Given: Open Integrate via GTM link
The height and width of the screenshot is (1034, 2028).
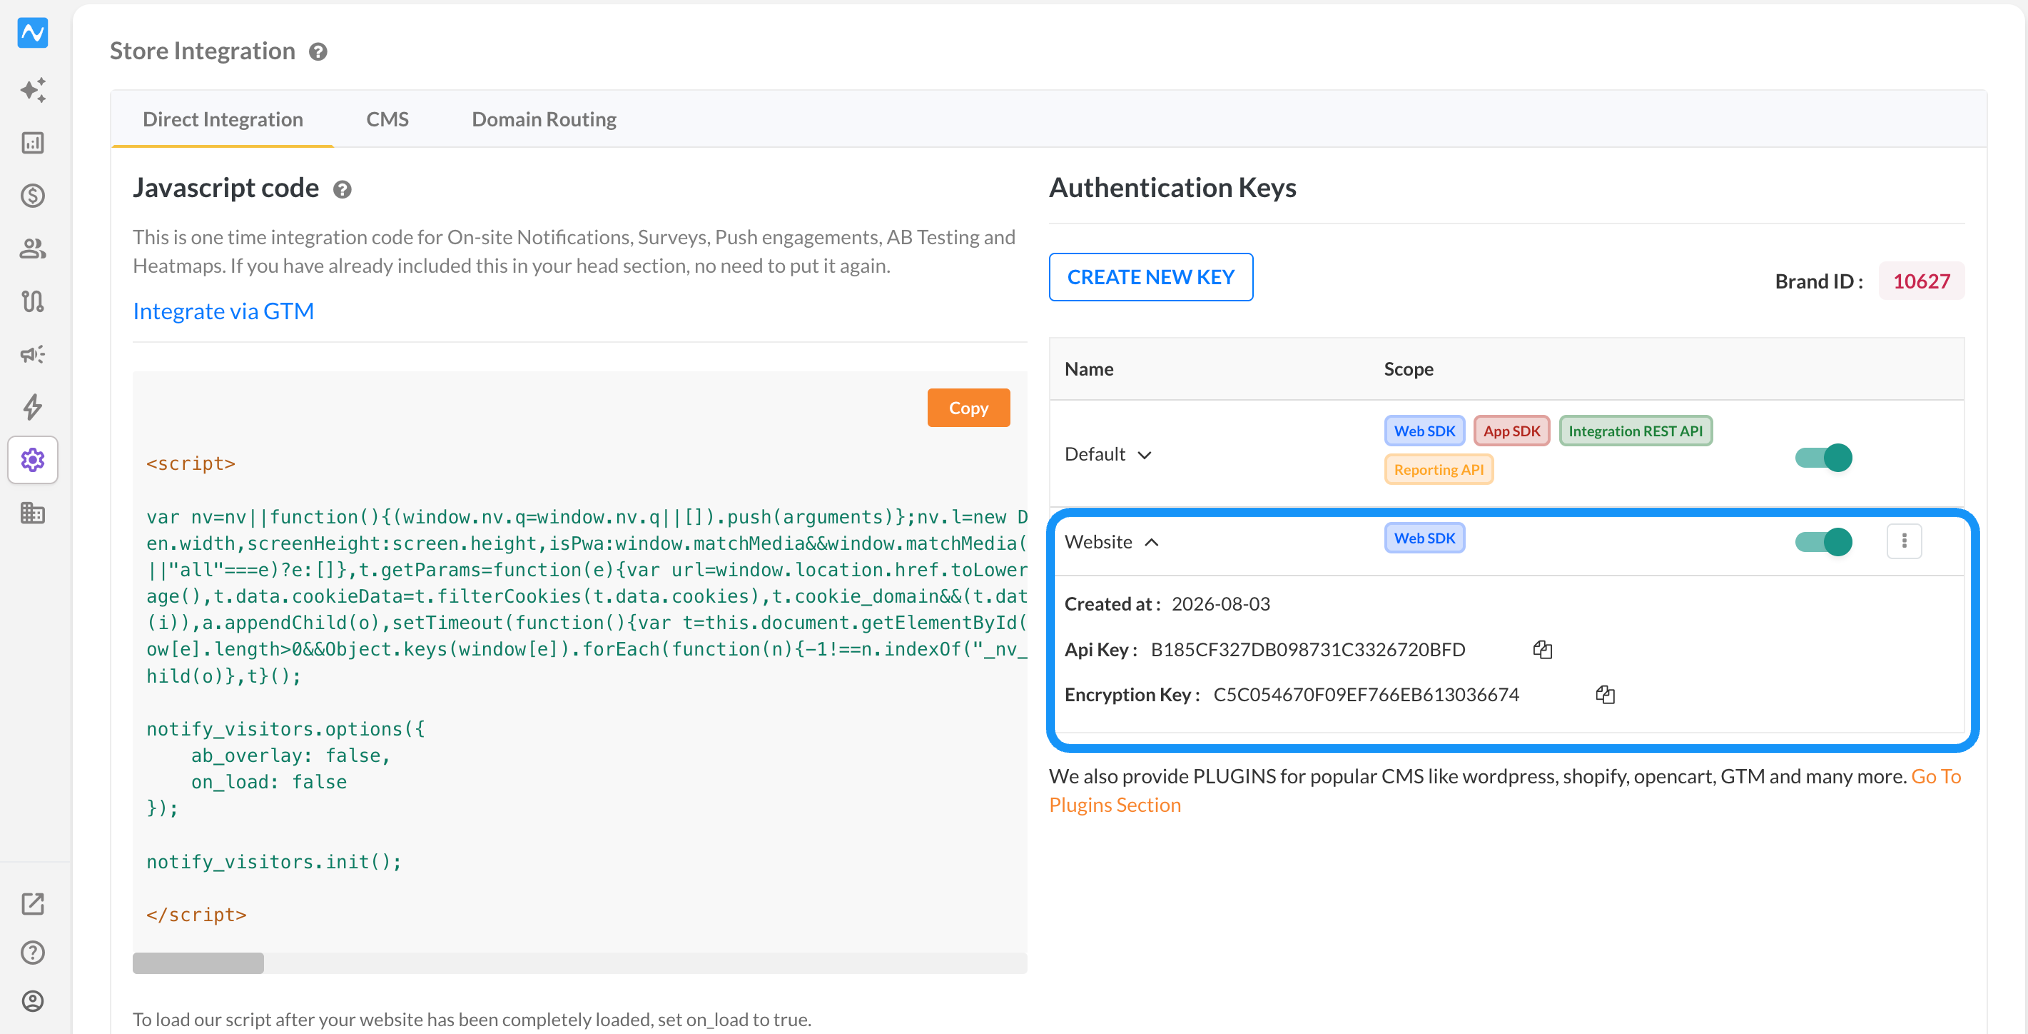Looking at the screenshot, I should pyautogui.click(x=224, y=311).
